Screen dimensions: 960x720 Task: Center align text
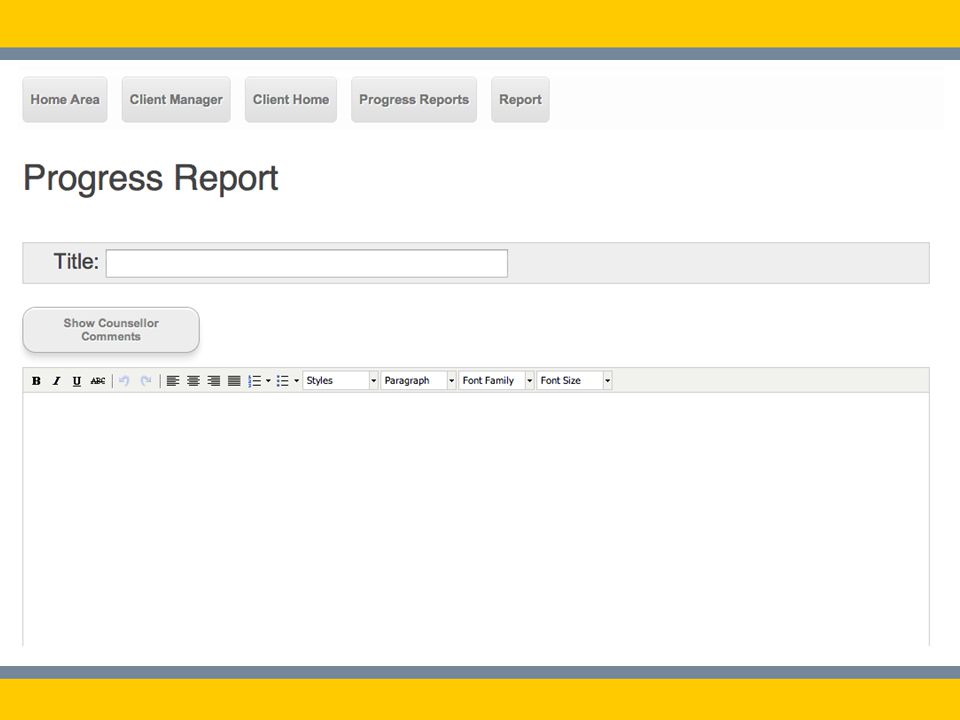[x=193, y=381]
